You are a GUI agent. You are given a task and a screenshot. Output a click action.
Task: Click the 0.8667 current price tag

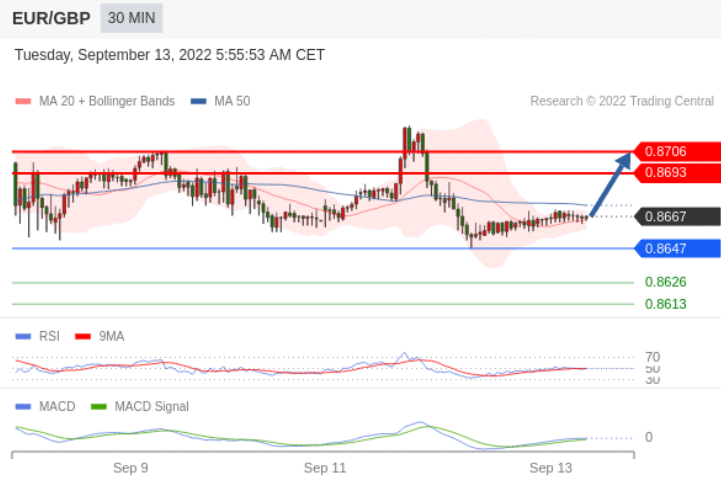click(677, 216)
